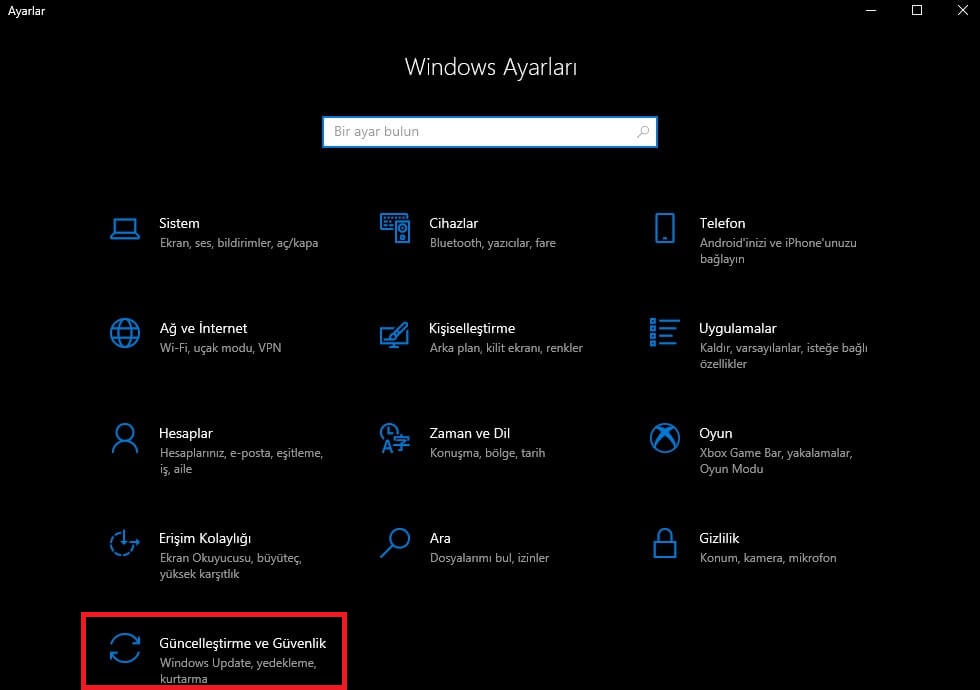980x690 pixels.
Task: Click 'Konuşma, bölge, tarih' description
Action: 488,453
